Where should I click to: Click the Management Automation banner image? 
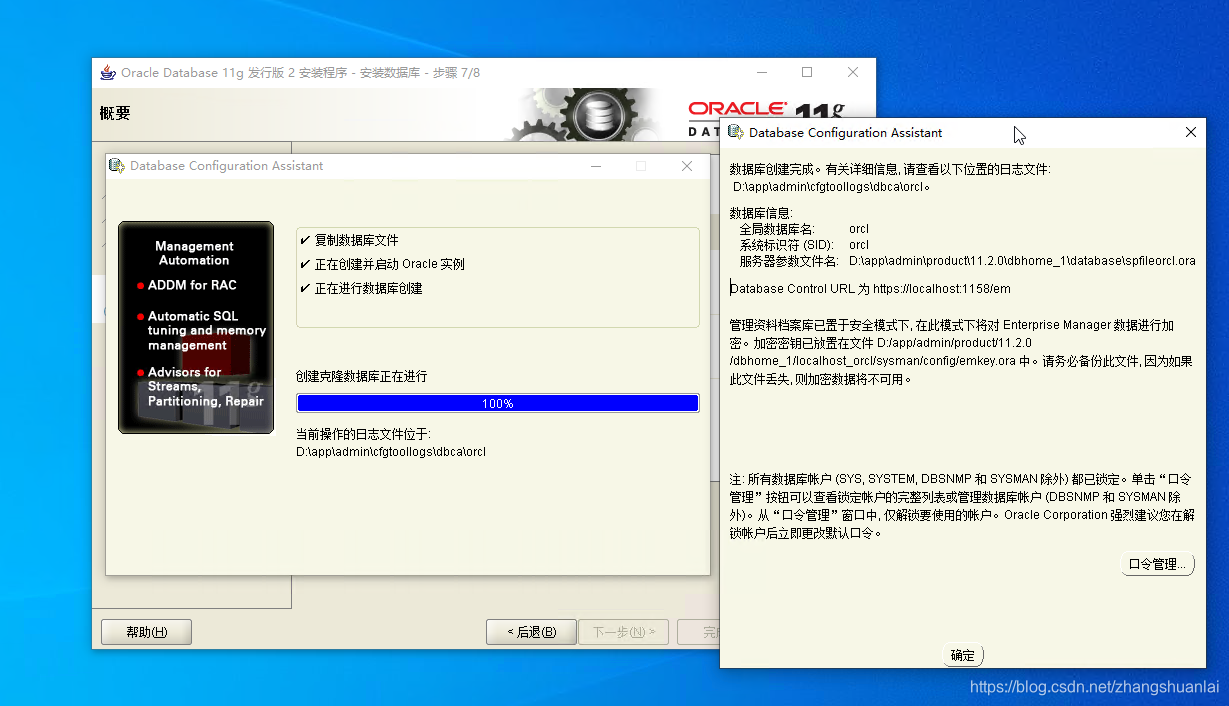[196, 327]
